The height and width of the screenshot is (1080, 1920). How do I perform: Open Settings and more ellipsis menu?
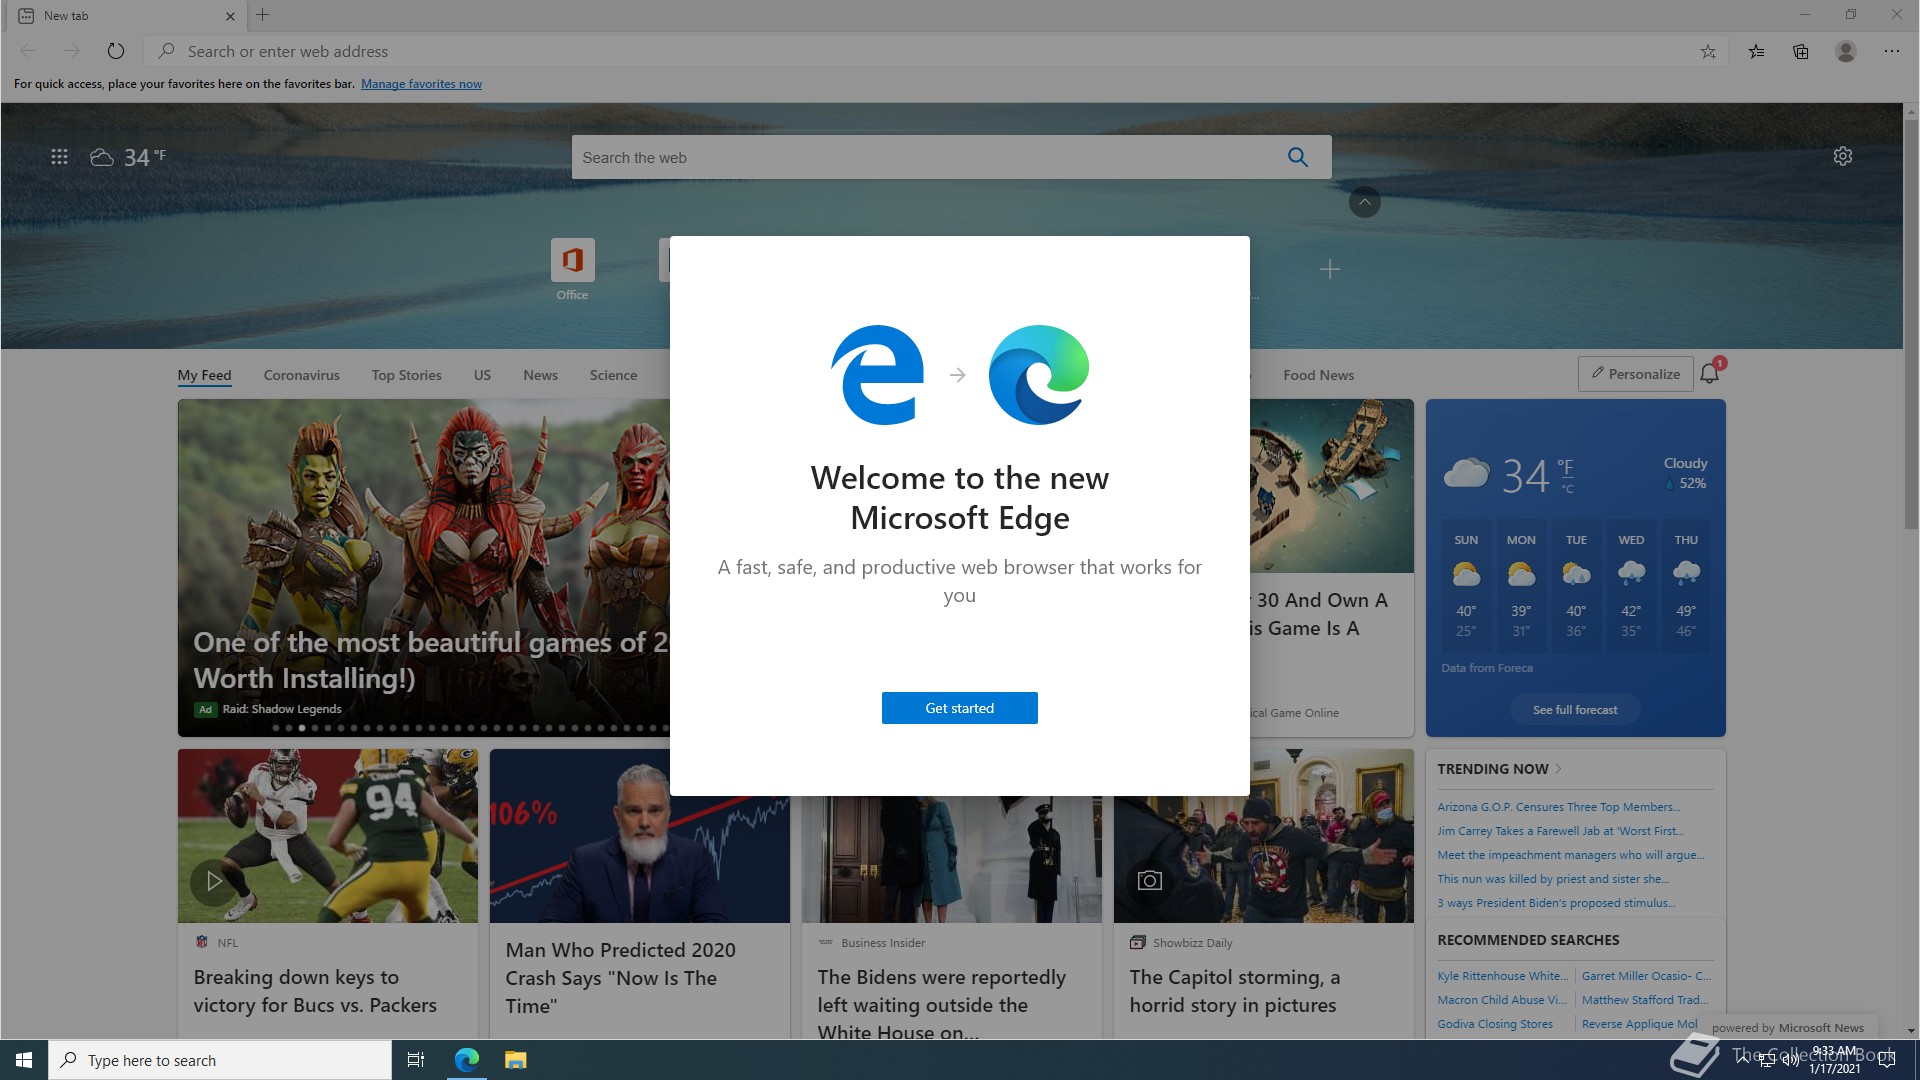click(1892, 51)
